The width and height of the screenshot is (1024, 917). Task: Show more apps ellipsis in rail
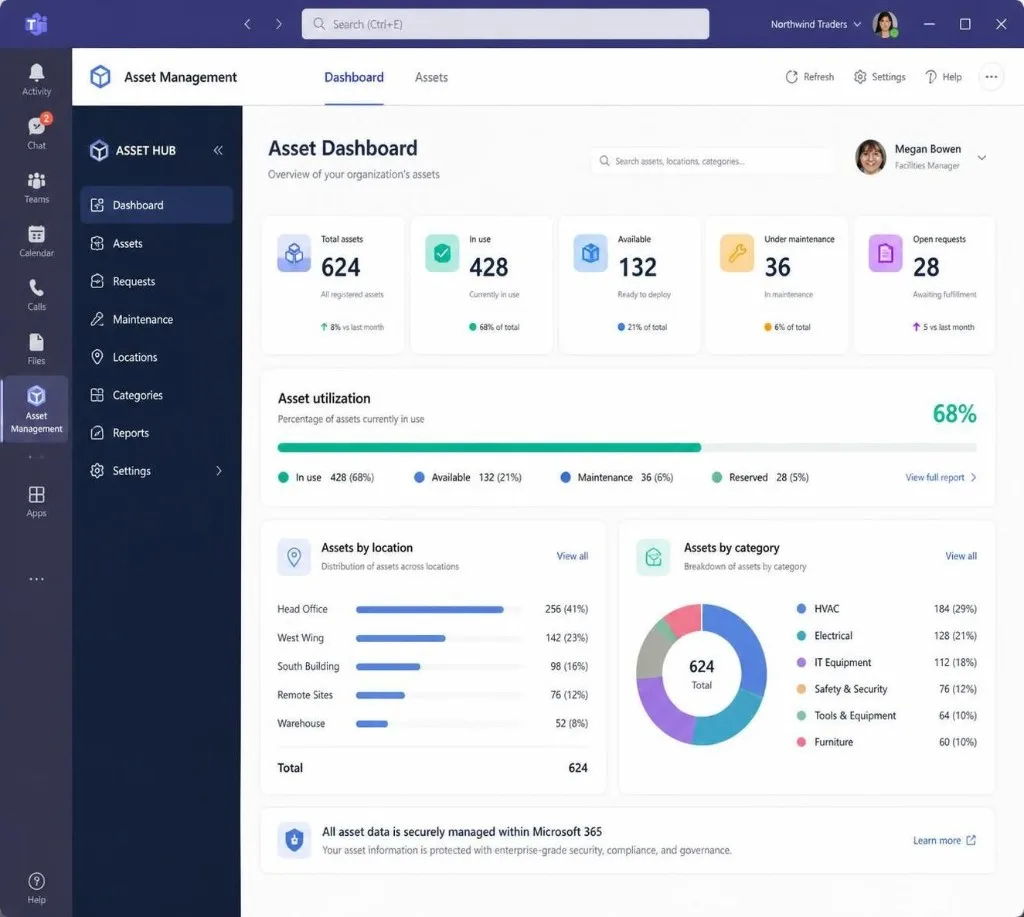[36, 579]
